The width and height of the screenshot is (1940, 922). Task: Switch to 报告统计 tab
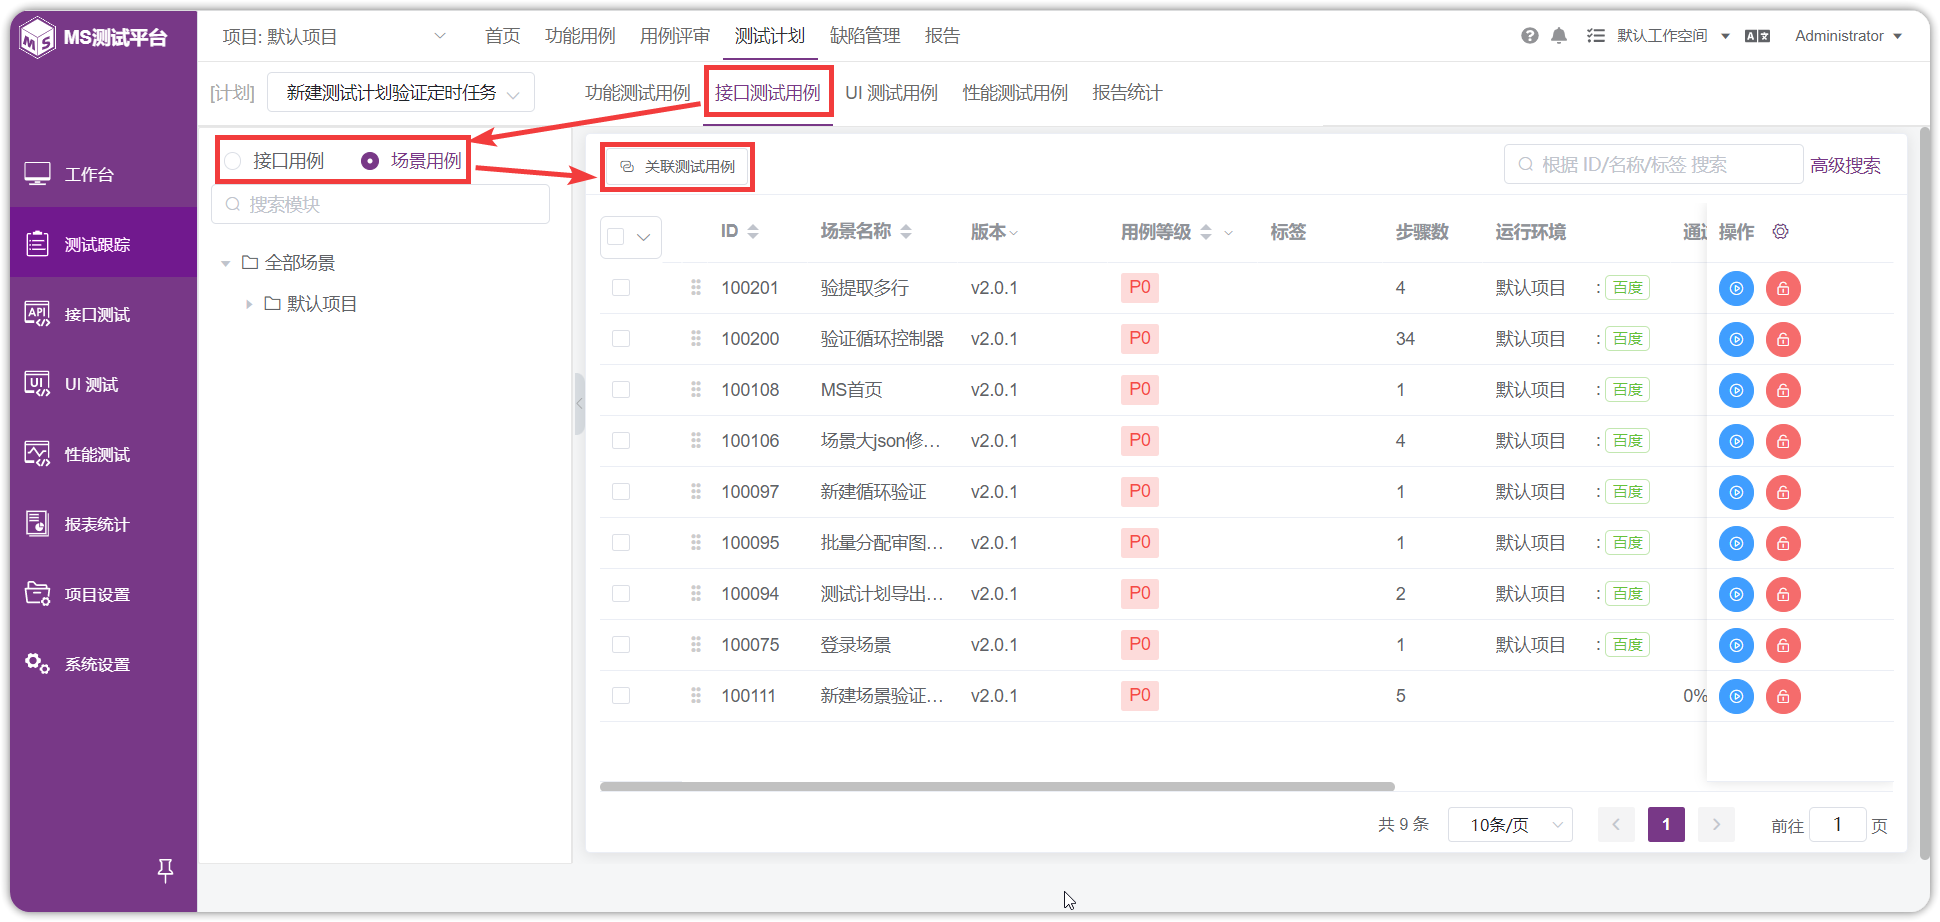tap(1127, 93)
